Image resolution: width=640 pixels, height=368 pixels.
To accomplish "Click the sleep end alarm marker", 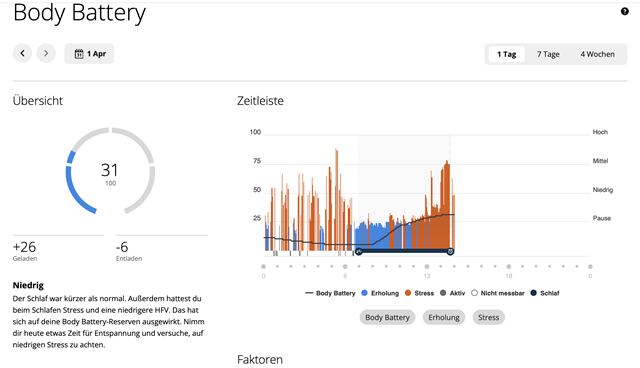I will 450,251.
